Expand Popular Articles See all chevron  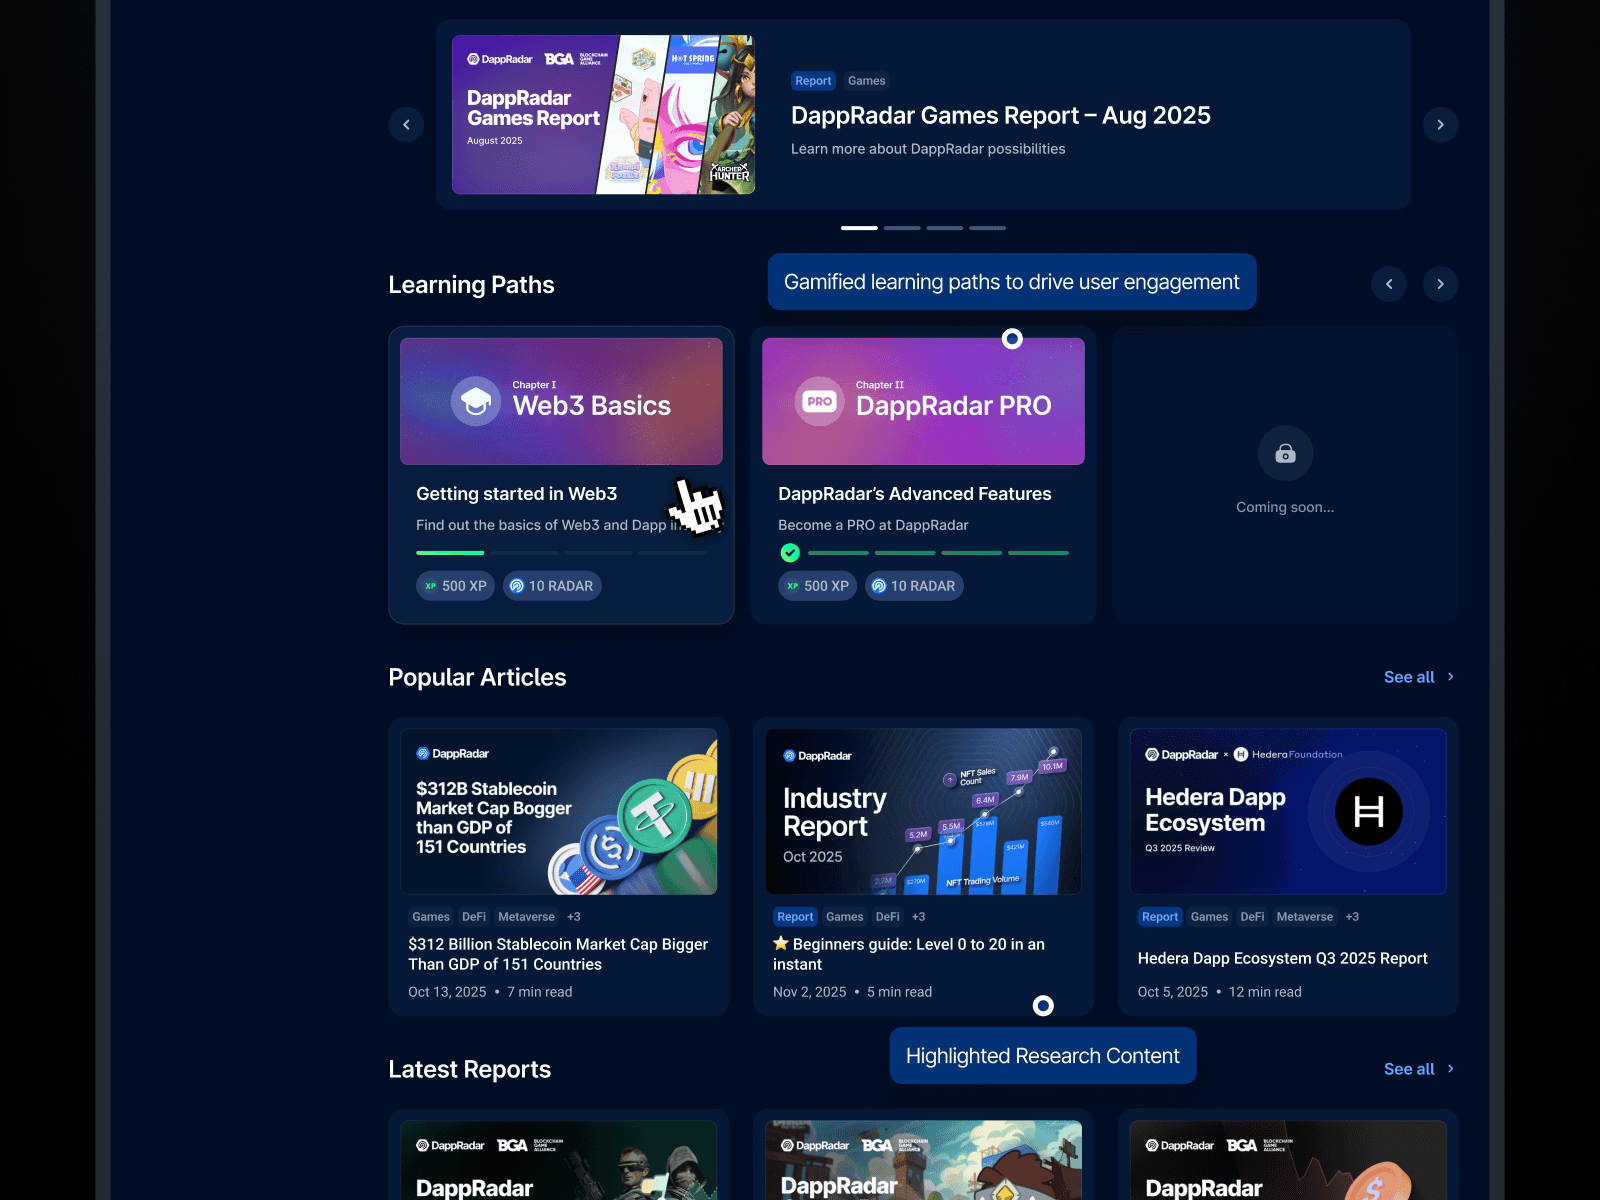[x=1451, y=677]
